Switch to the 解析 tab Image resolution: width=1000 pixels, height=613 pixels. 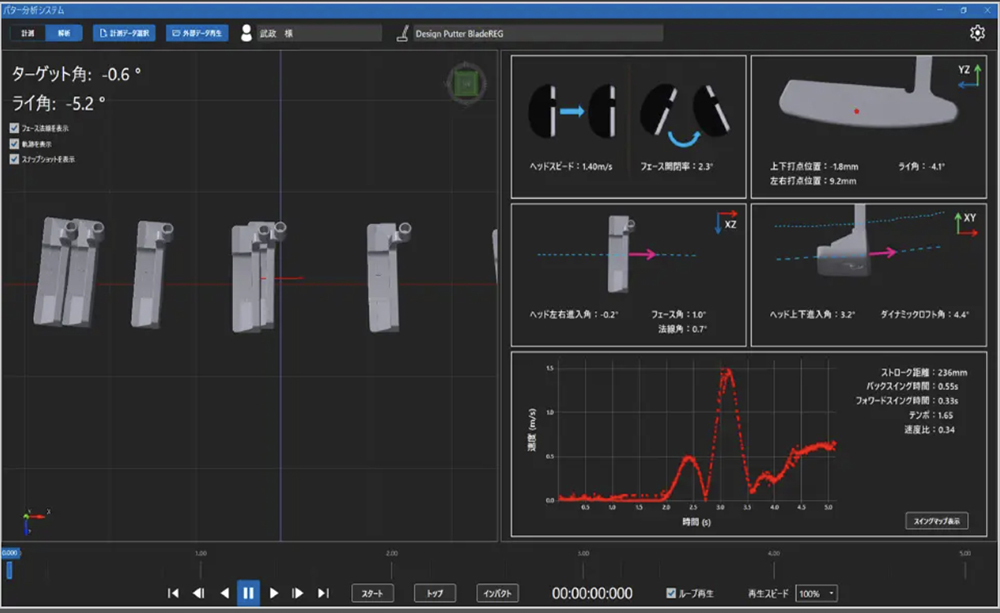click(x=63, y=33)
